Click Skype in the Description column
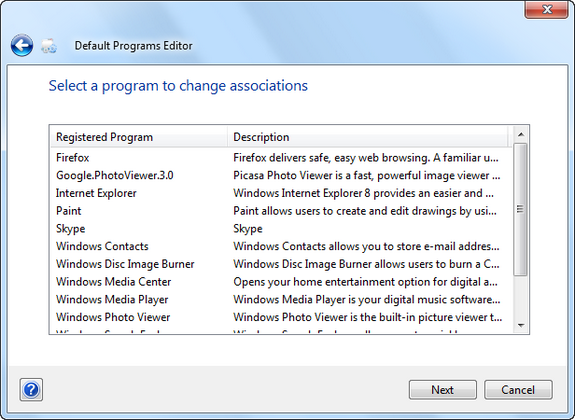The image size is (575, 420). coord(248,229)
